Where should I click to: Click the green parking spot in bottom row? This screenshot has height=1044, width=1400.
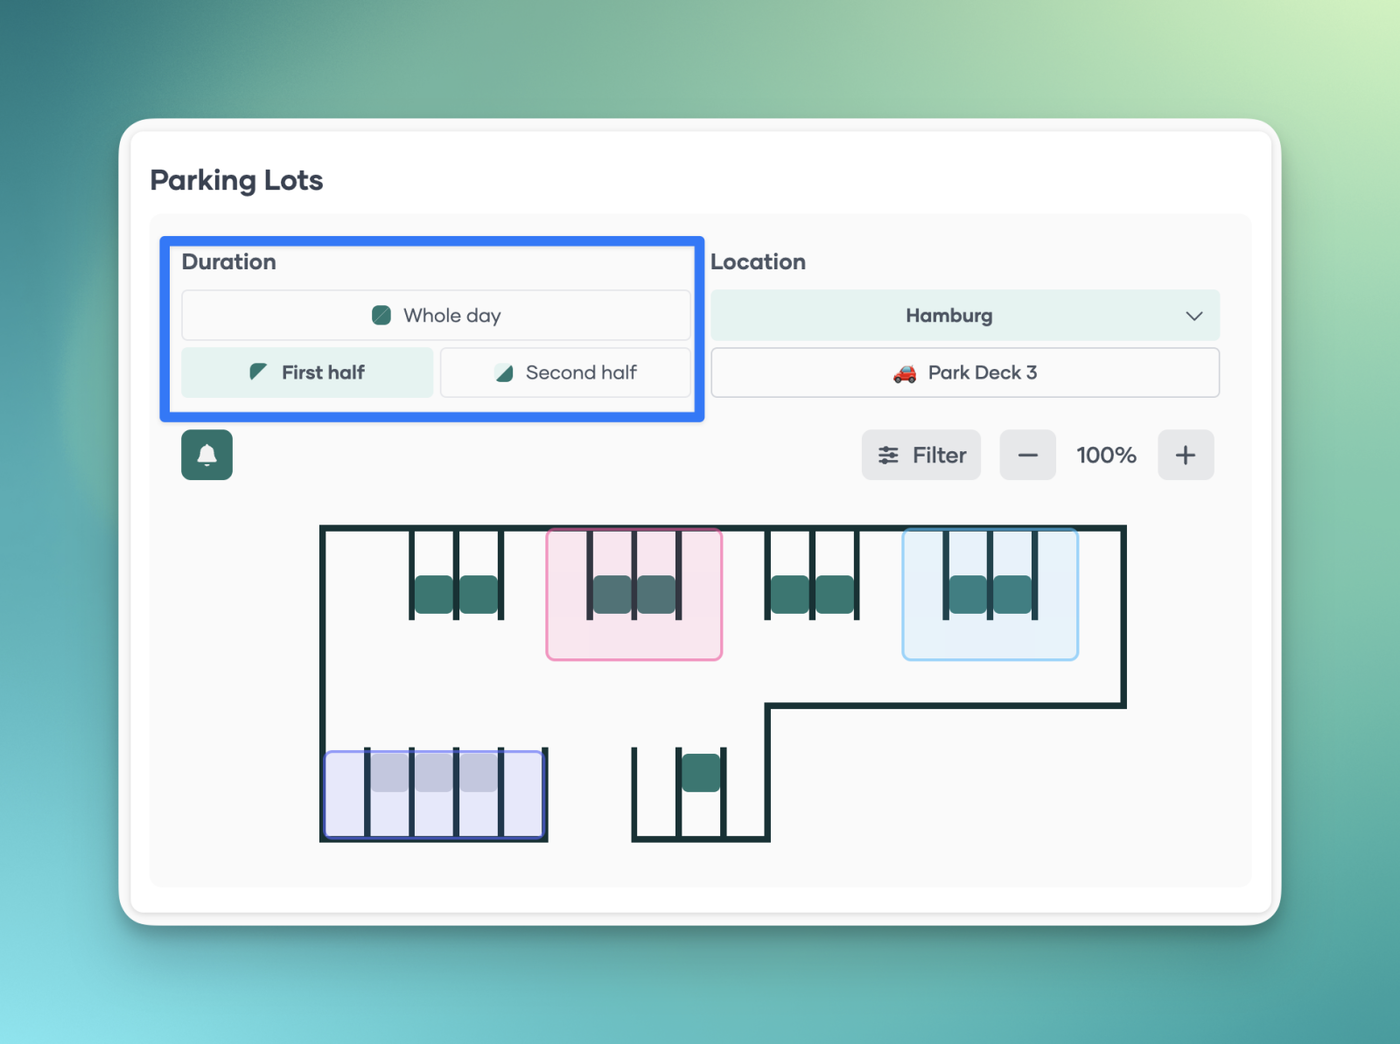click(701, 773)
